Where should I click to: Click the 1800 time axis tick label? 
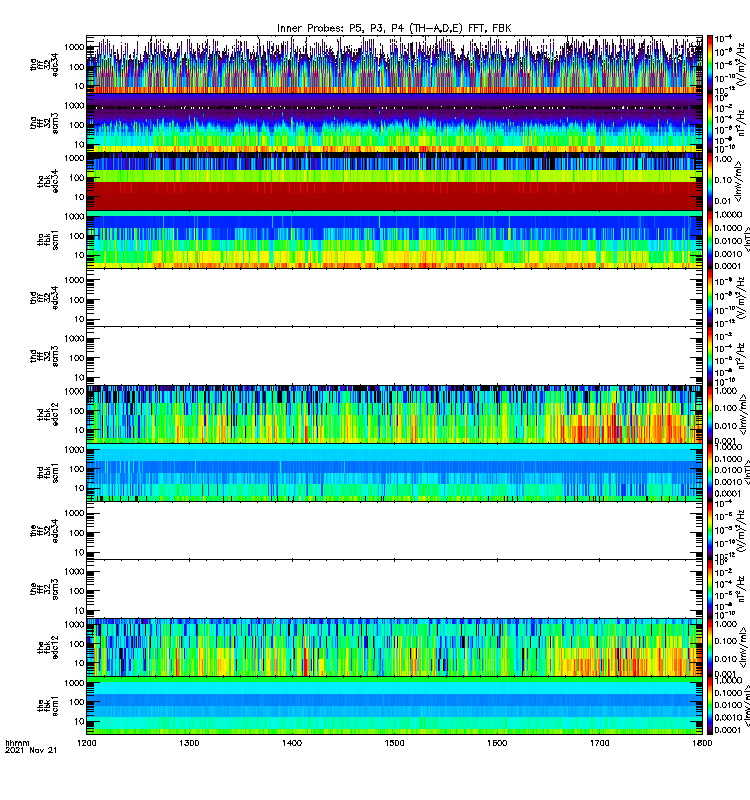702,743
